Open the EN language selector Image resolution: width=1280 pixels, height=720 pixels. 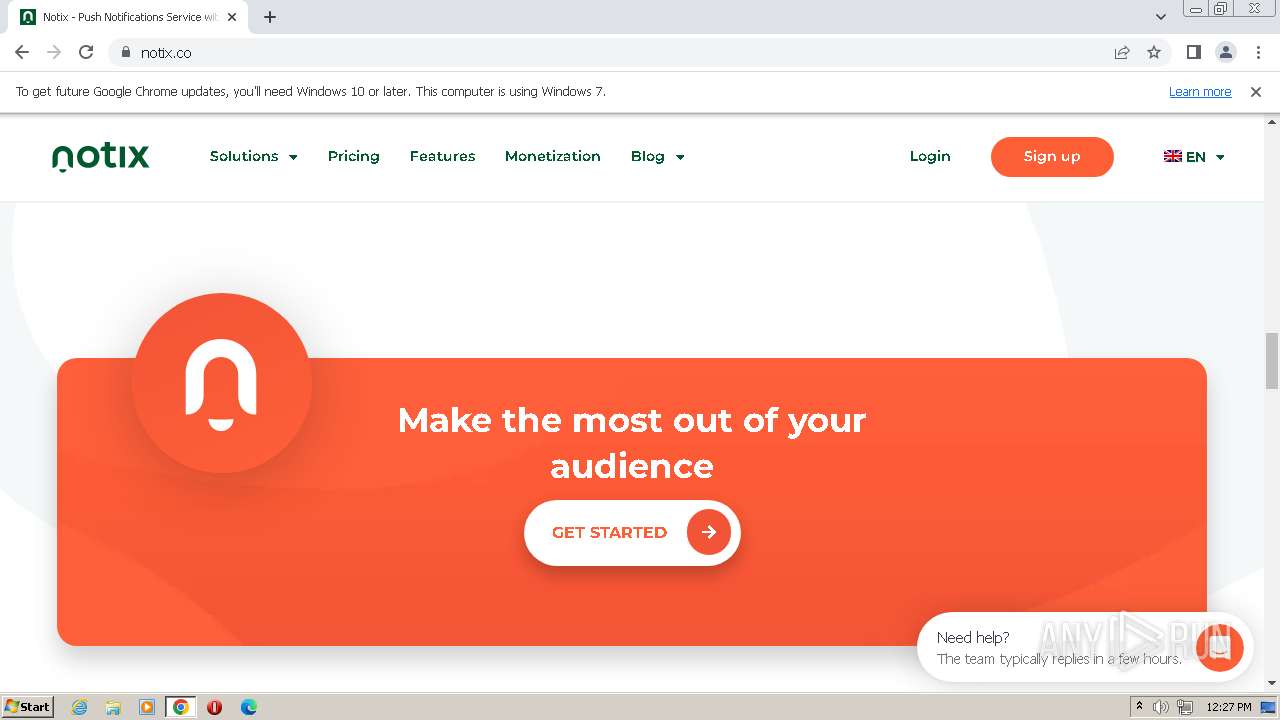pos(1195,157)
